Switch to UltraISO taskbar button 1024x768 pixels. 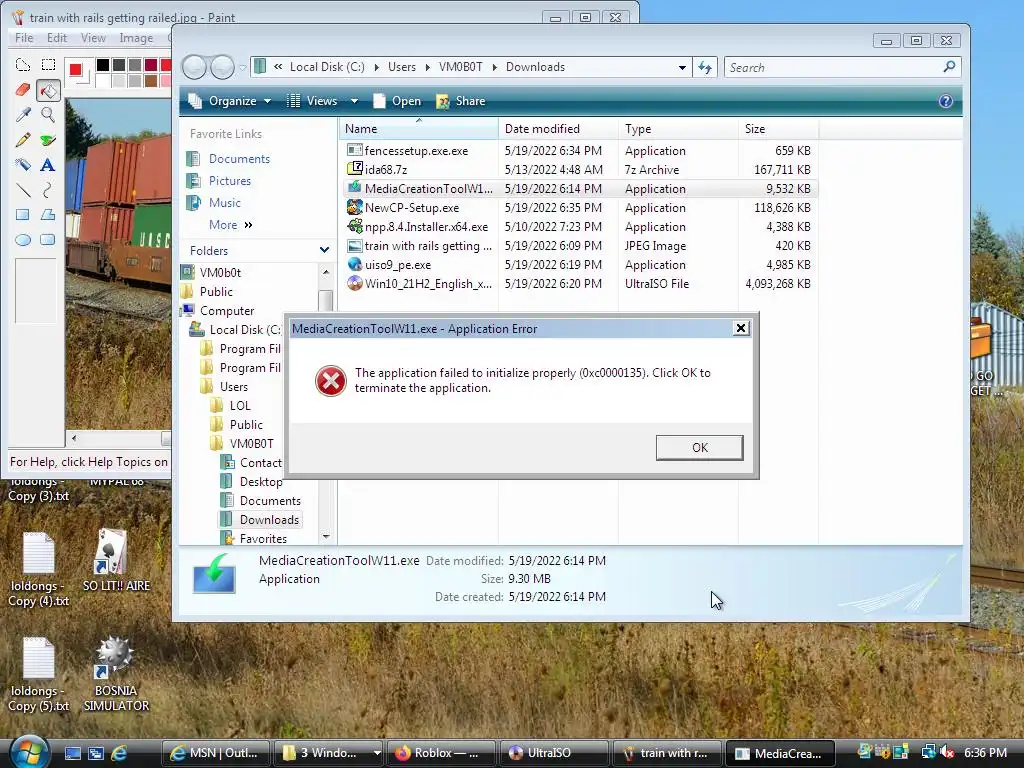554,753
